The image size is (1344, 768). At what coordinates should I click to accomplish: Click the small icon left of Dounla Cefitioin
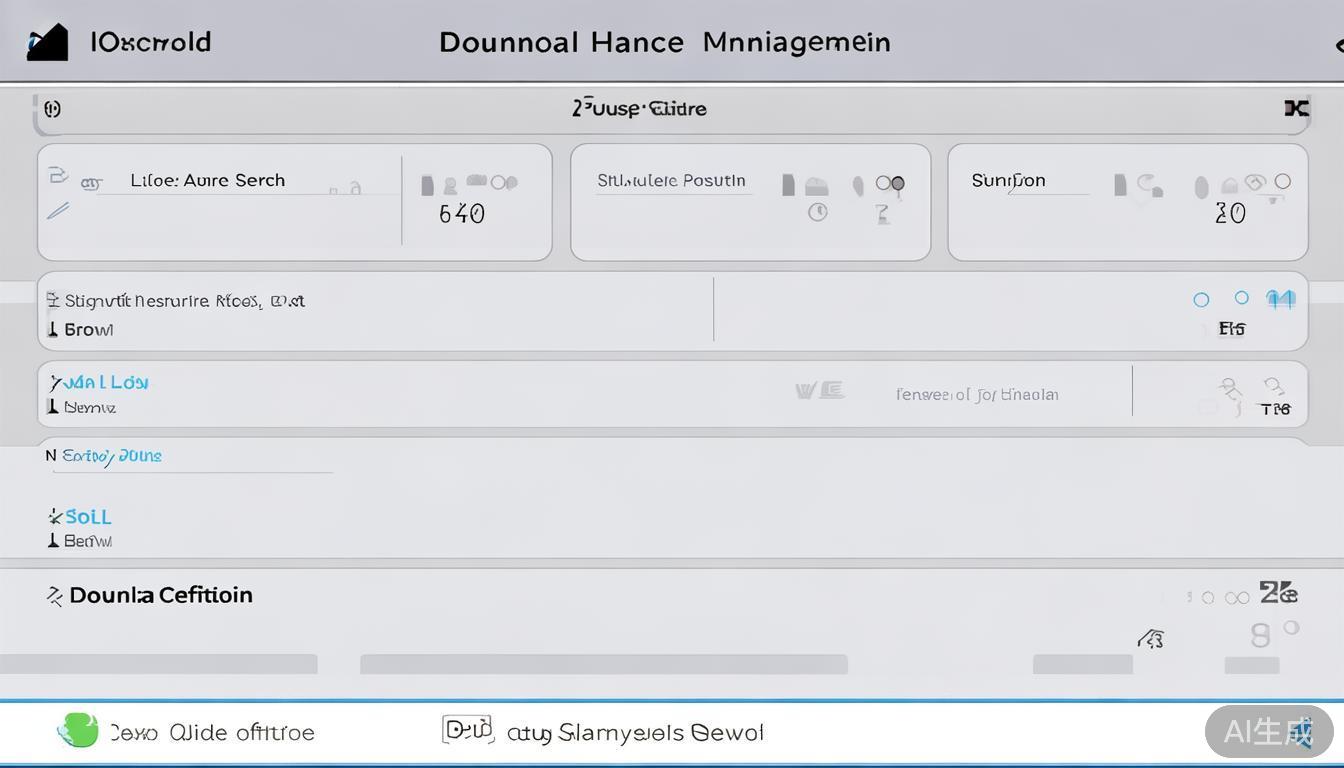(54, 596)
